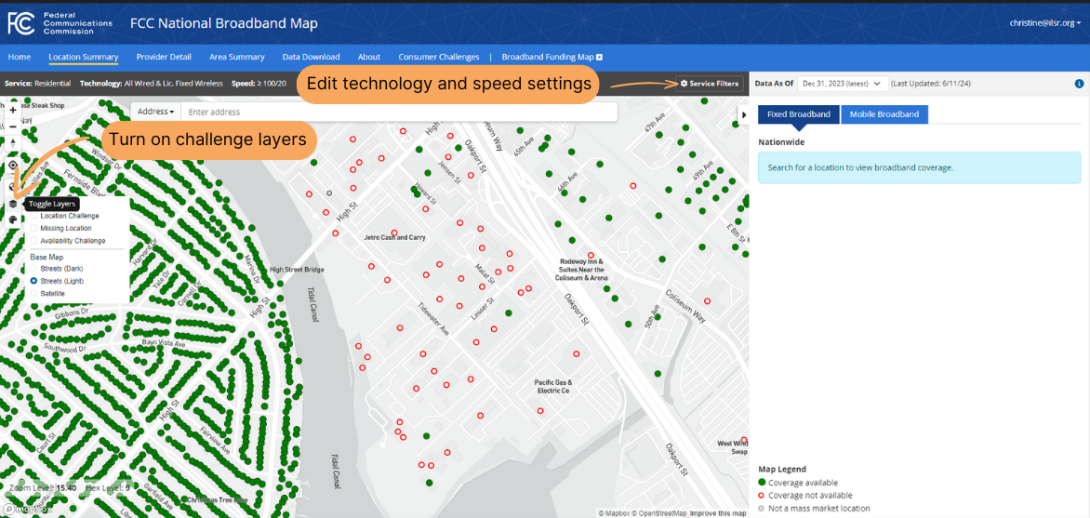Click the color palette map control icon
The height and width of the screenshot is (518, 1090).
[x=13, y=221]
